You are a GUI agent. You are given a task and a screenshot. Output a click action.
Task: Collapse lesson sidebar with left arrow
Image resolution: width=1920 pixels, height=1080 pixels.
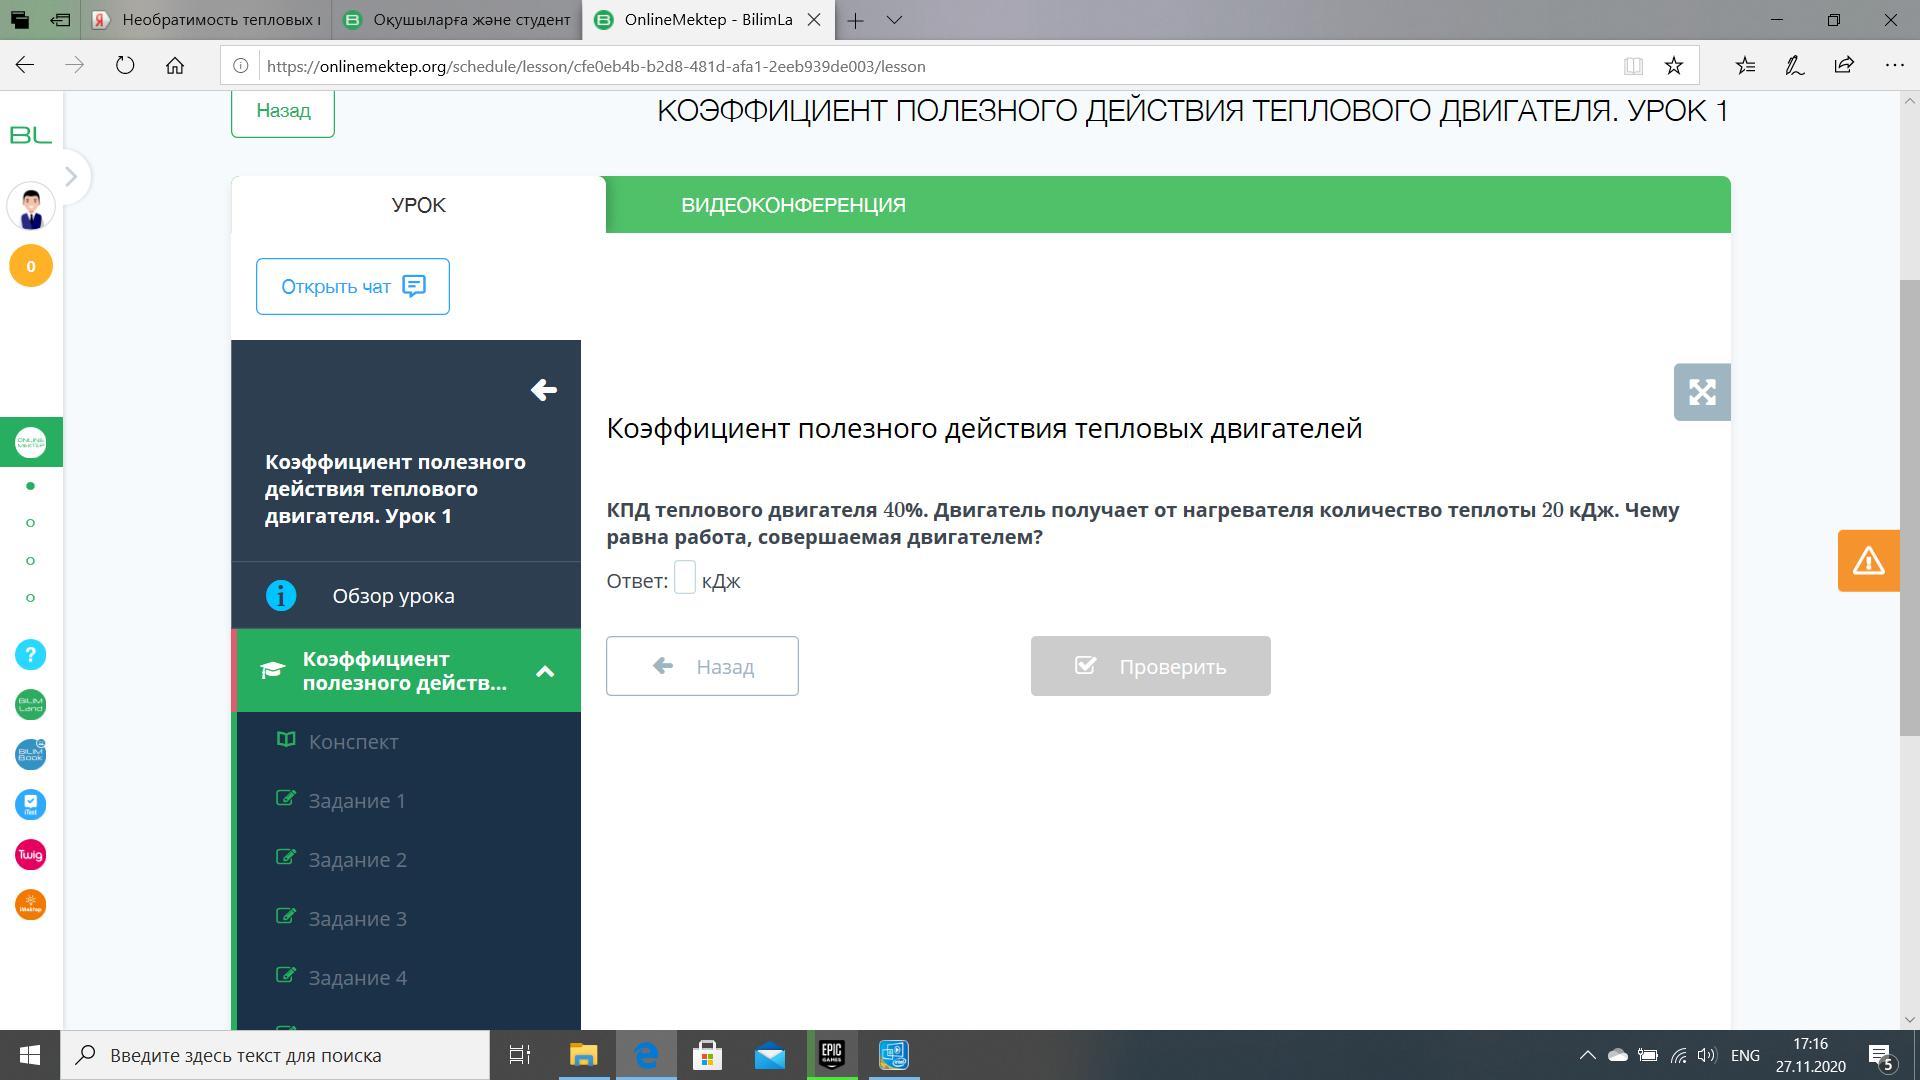point(543,390)
